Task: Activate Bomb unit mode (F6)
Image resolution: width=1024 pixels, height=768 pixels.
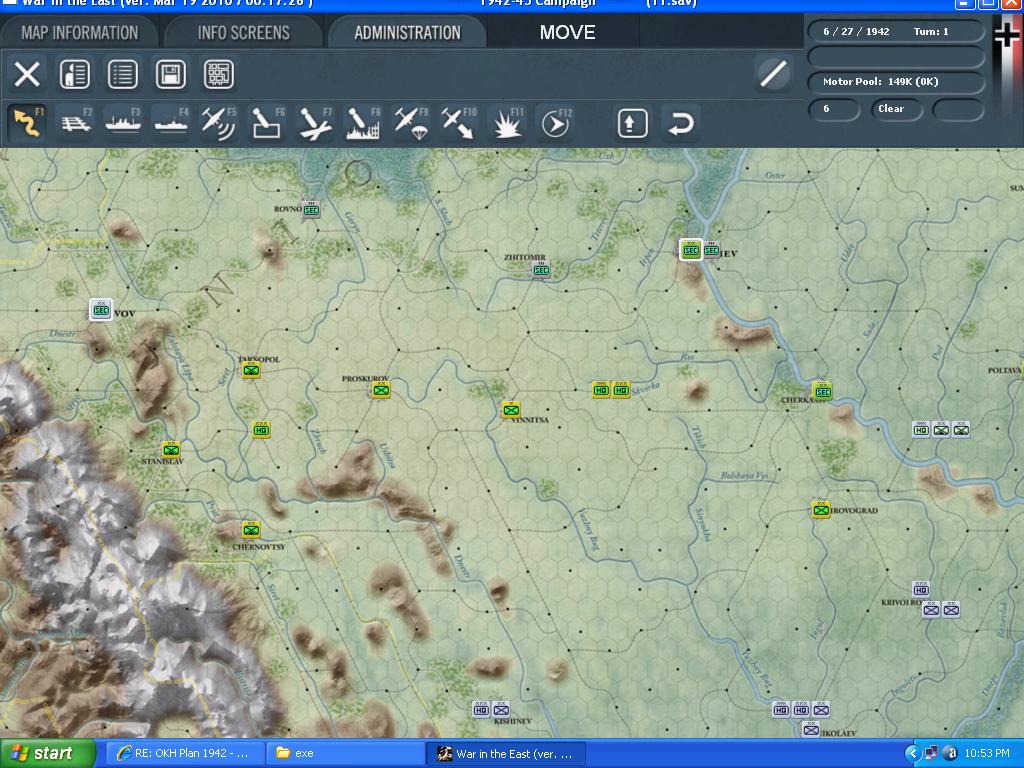Action: click(x=267, y=123)
